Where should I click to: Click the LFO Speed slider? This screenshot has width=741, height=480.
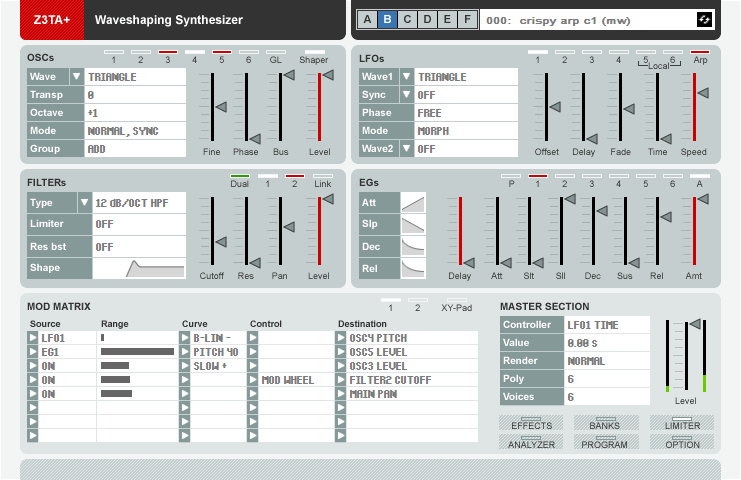[694, 107]
